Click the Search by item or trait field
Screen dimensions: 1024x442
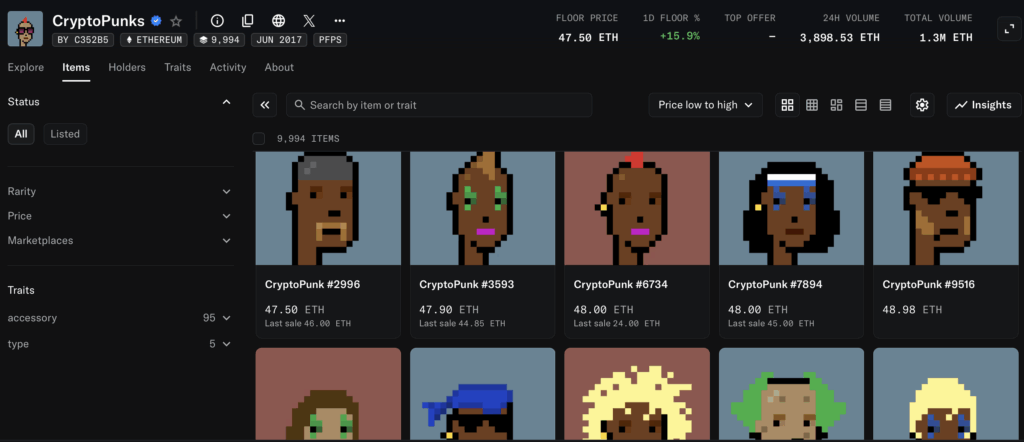[x=439, y=105]
